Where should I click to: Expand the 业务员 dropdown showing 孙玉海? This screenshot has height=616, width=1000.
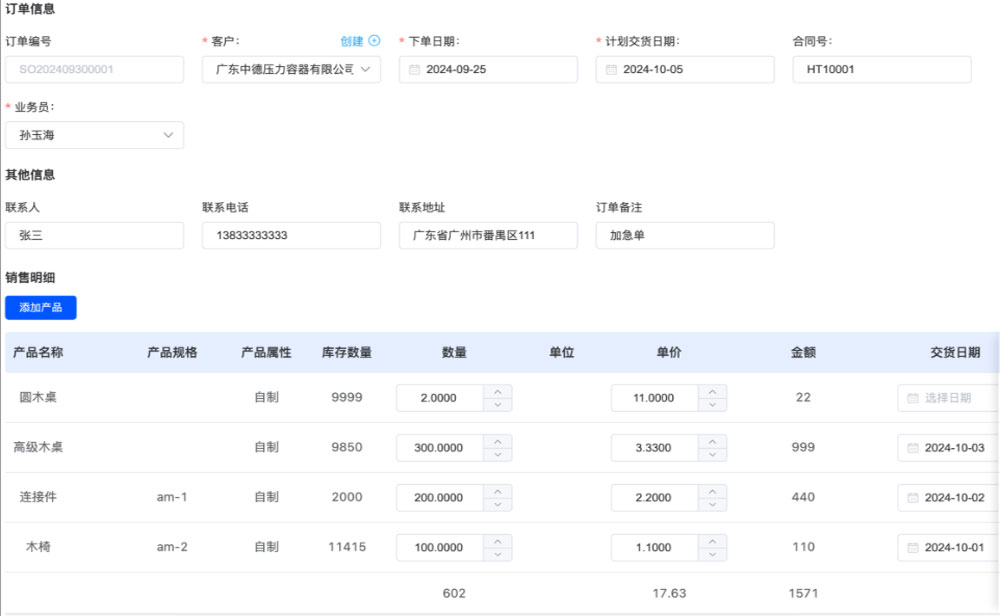168,135
